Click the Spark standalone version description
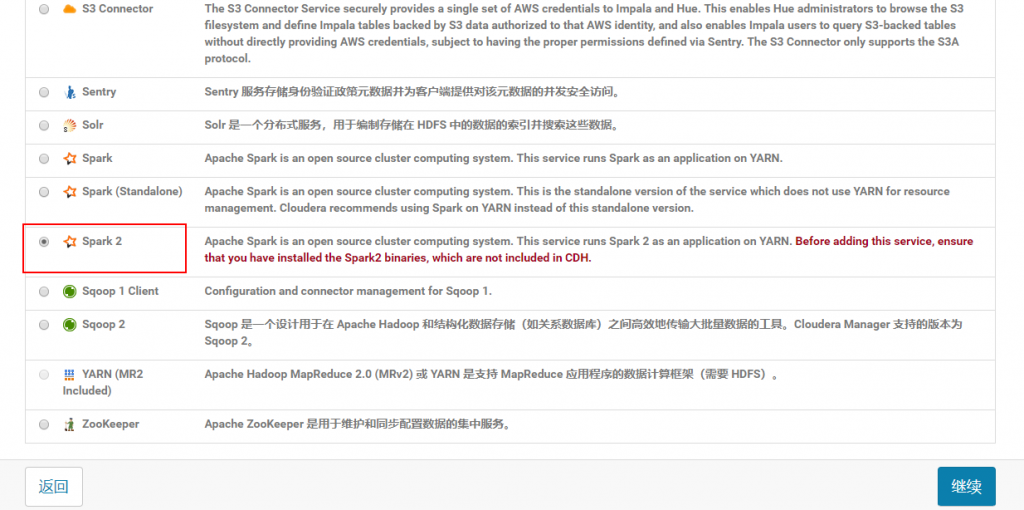Viewport: 1024px width, 510px height. point(577,200)
